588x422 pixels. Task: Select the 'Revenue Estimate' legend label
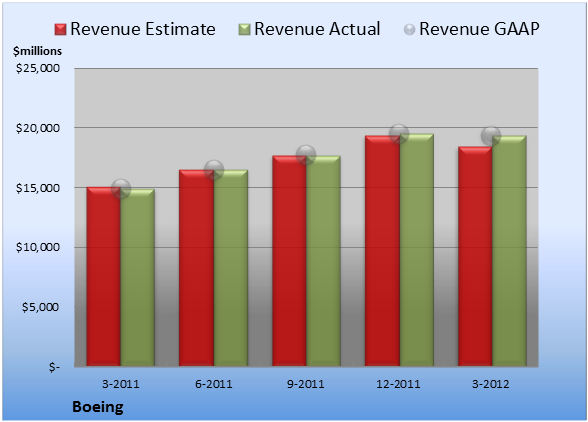(143, 29)
